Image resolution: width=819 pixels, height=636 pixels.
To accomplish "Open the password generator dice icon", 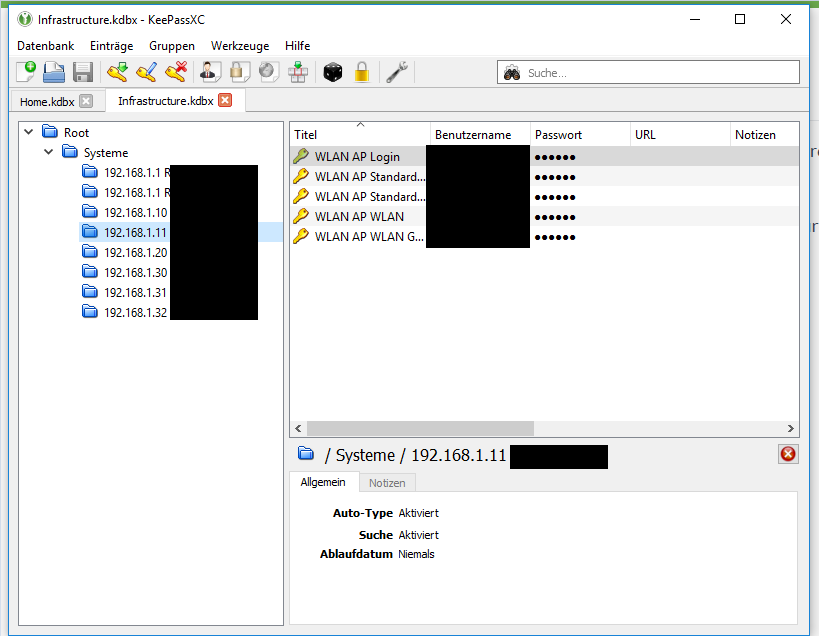I will pyautogui.click(x=332, y=71).
